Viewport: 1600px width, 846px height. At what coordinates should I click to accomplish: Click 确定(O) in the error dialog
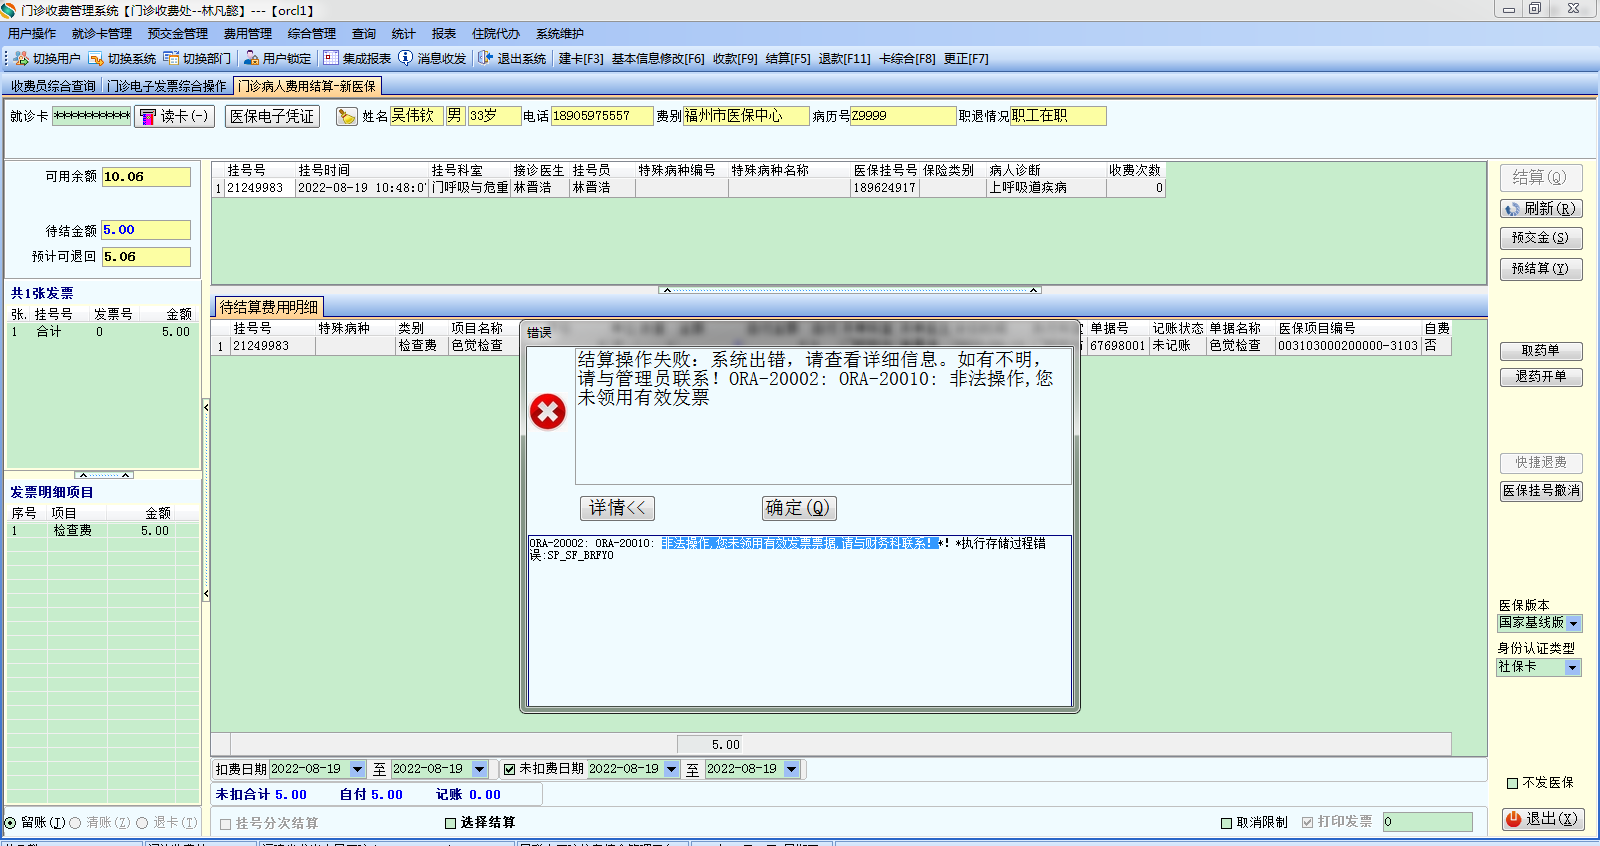[x=798, y=508]
